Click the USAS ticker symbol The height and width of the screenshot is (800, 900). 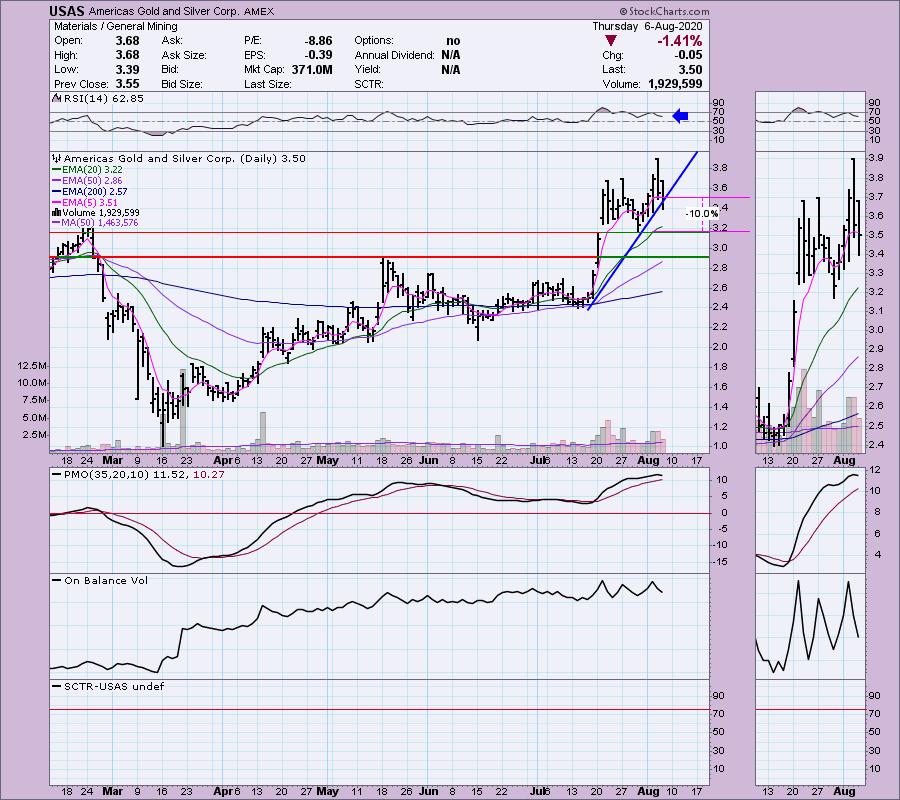tap(67, 11)
